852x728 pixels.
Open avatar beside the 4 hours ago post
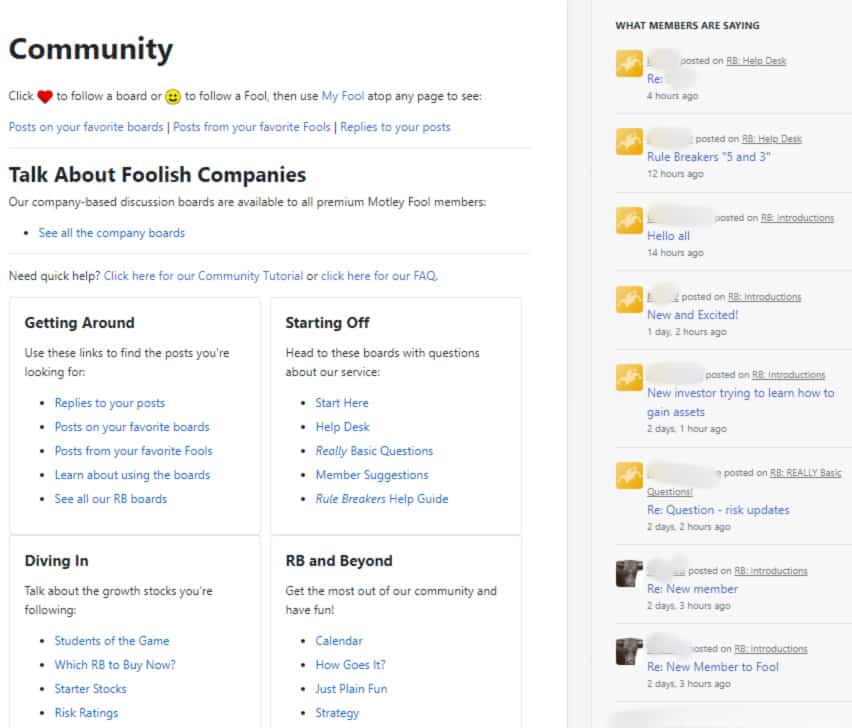click(629, 64)
